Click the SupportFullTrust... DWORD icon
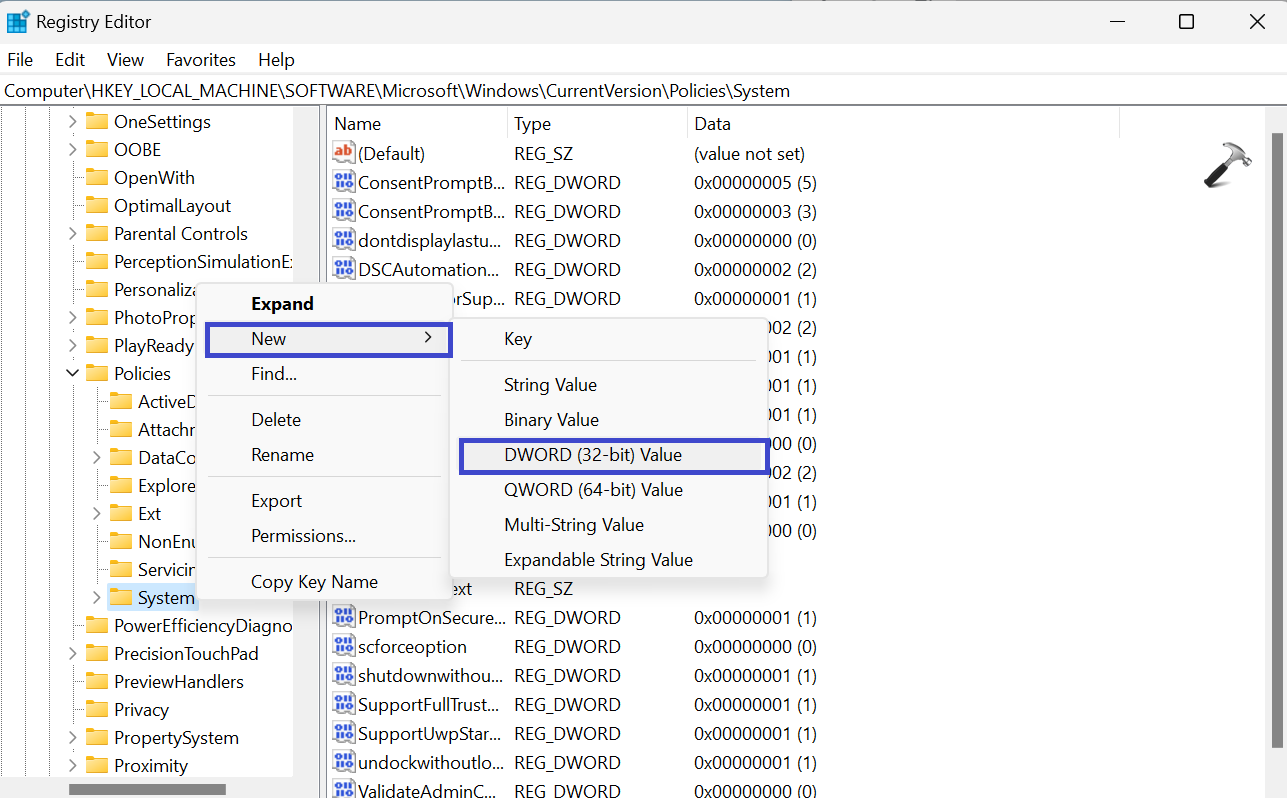Screen dimensions: 1287x798 (x=344, y=704)
